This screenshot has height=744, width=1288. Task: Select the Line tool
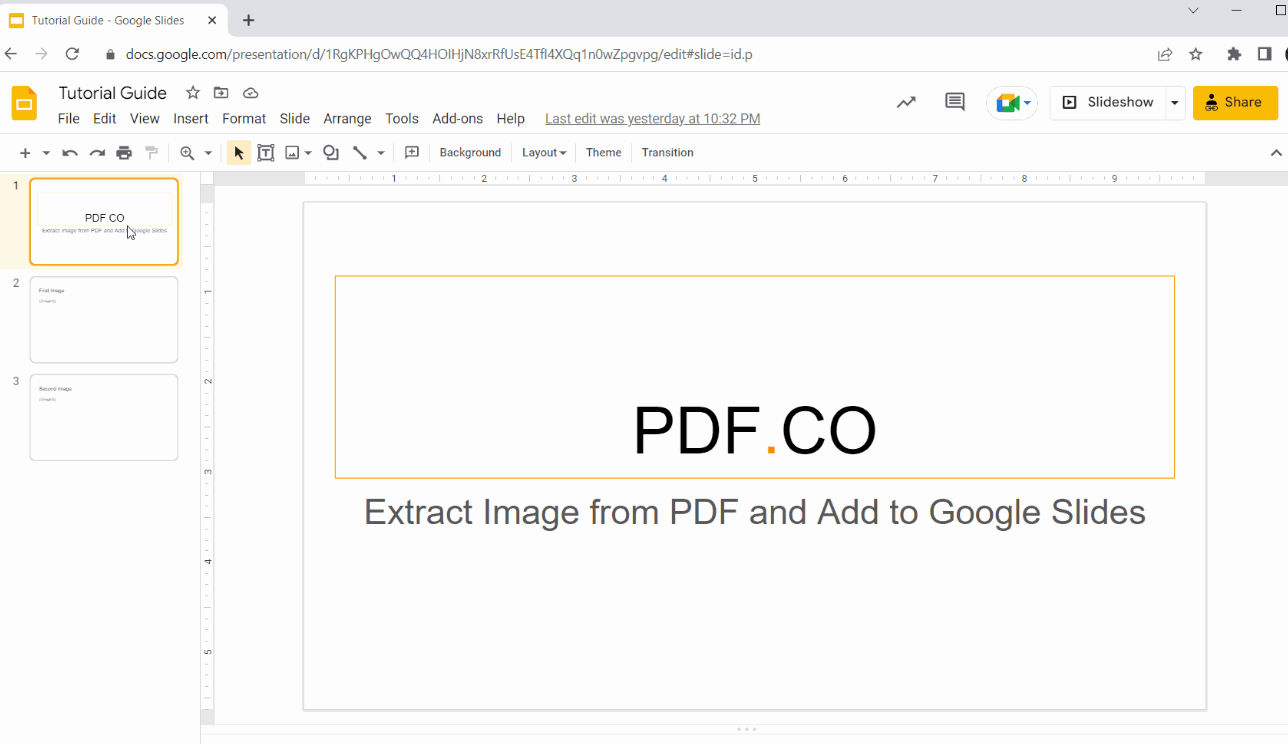pyautogui.click(x=360, y=152)
